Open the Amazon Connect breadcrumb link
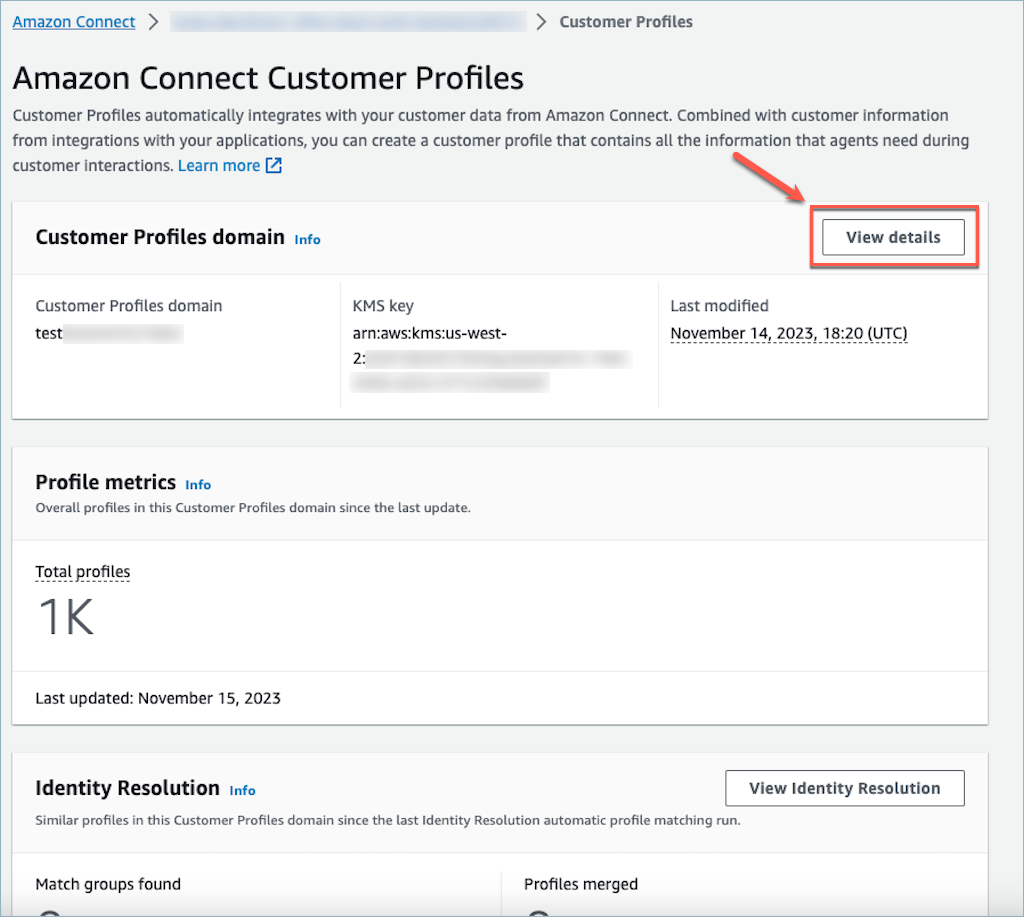Screen dimensions: 1024x917 coord(73,21)
